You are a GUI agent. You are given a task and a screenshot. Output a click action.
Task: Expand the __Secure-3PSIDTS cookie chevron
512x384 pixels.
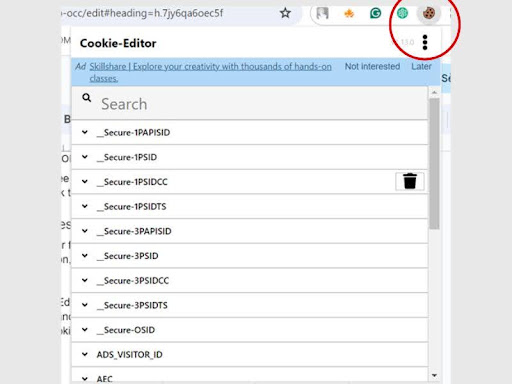click(85, 305)
